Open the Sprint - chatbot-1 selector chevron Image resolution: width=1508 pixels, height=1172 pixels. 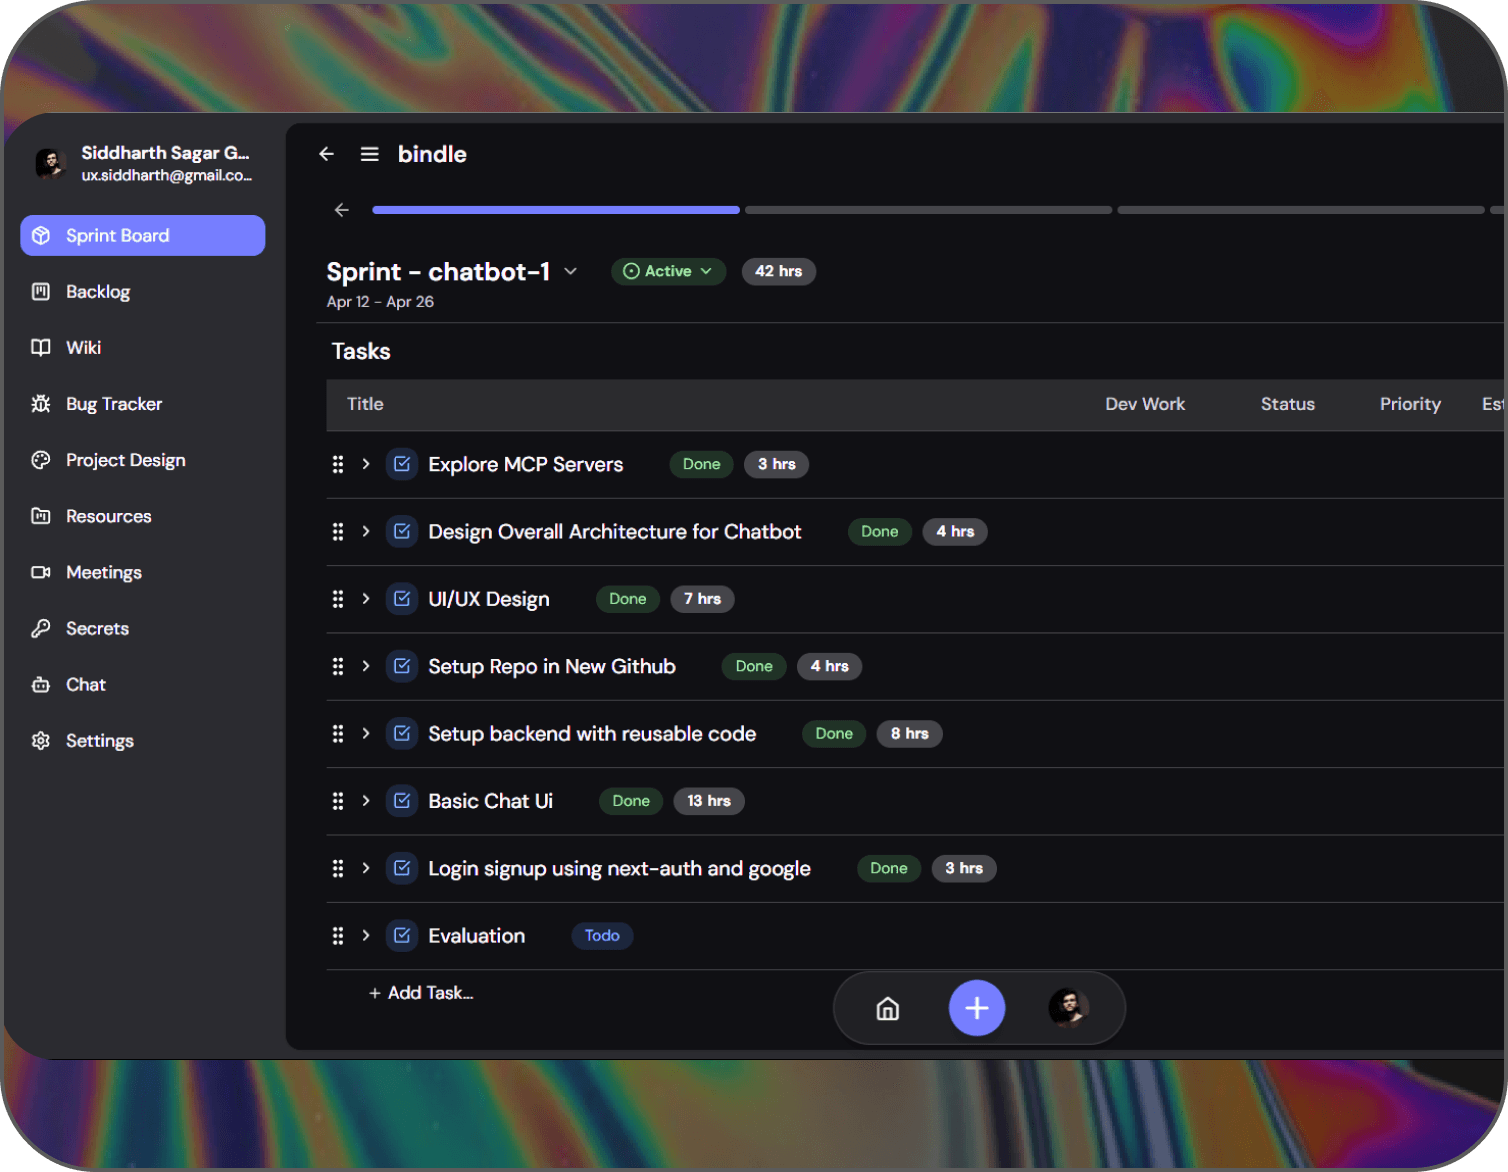click(571, 272)
